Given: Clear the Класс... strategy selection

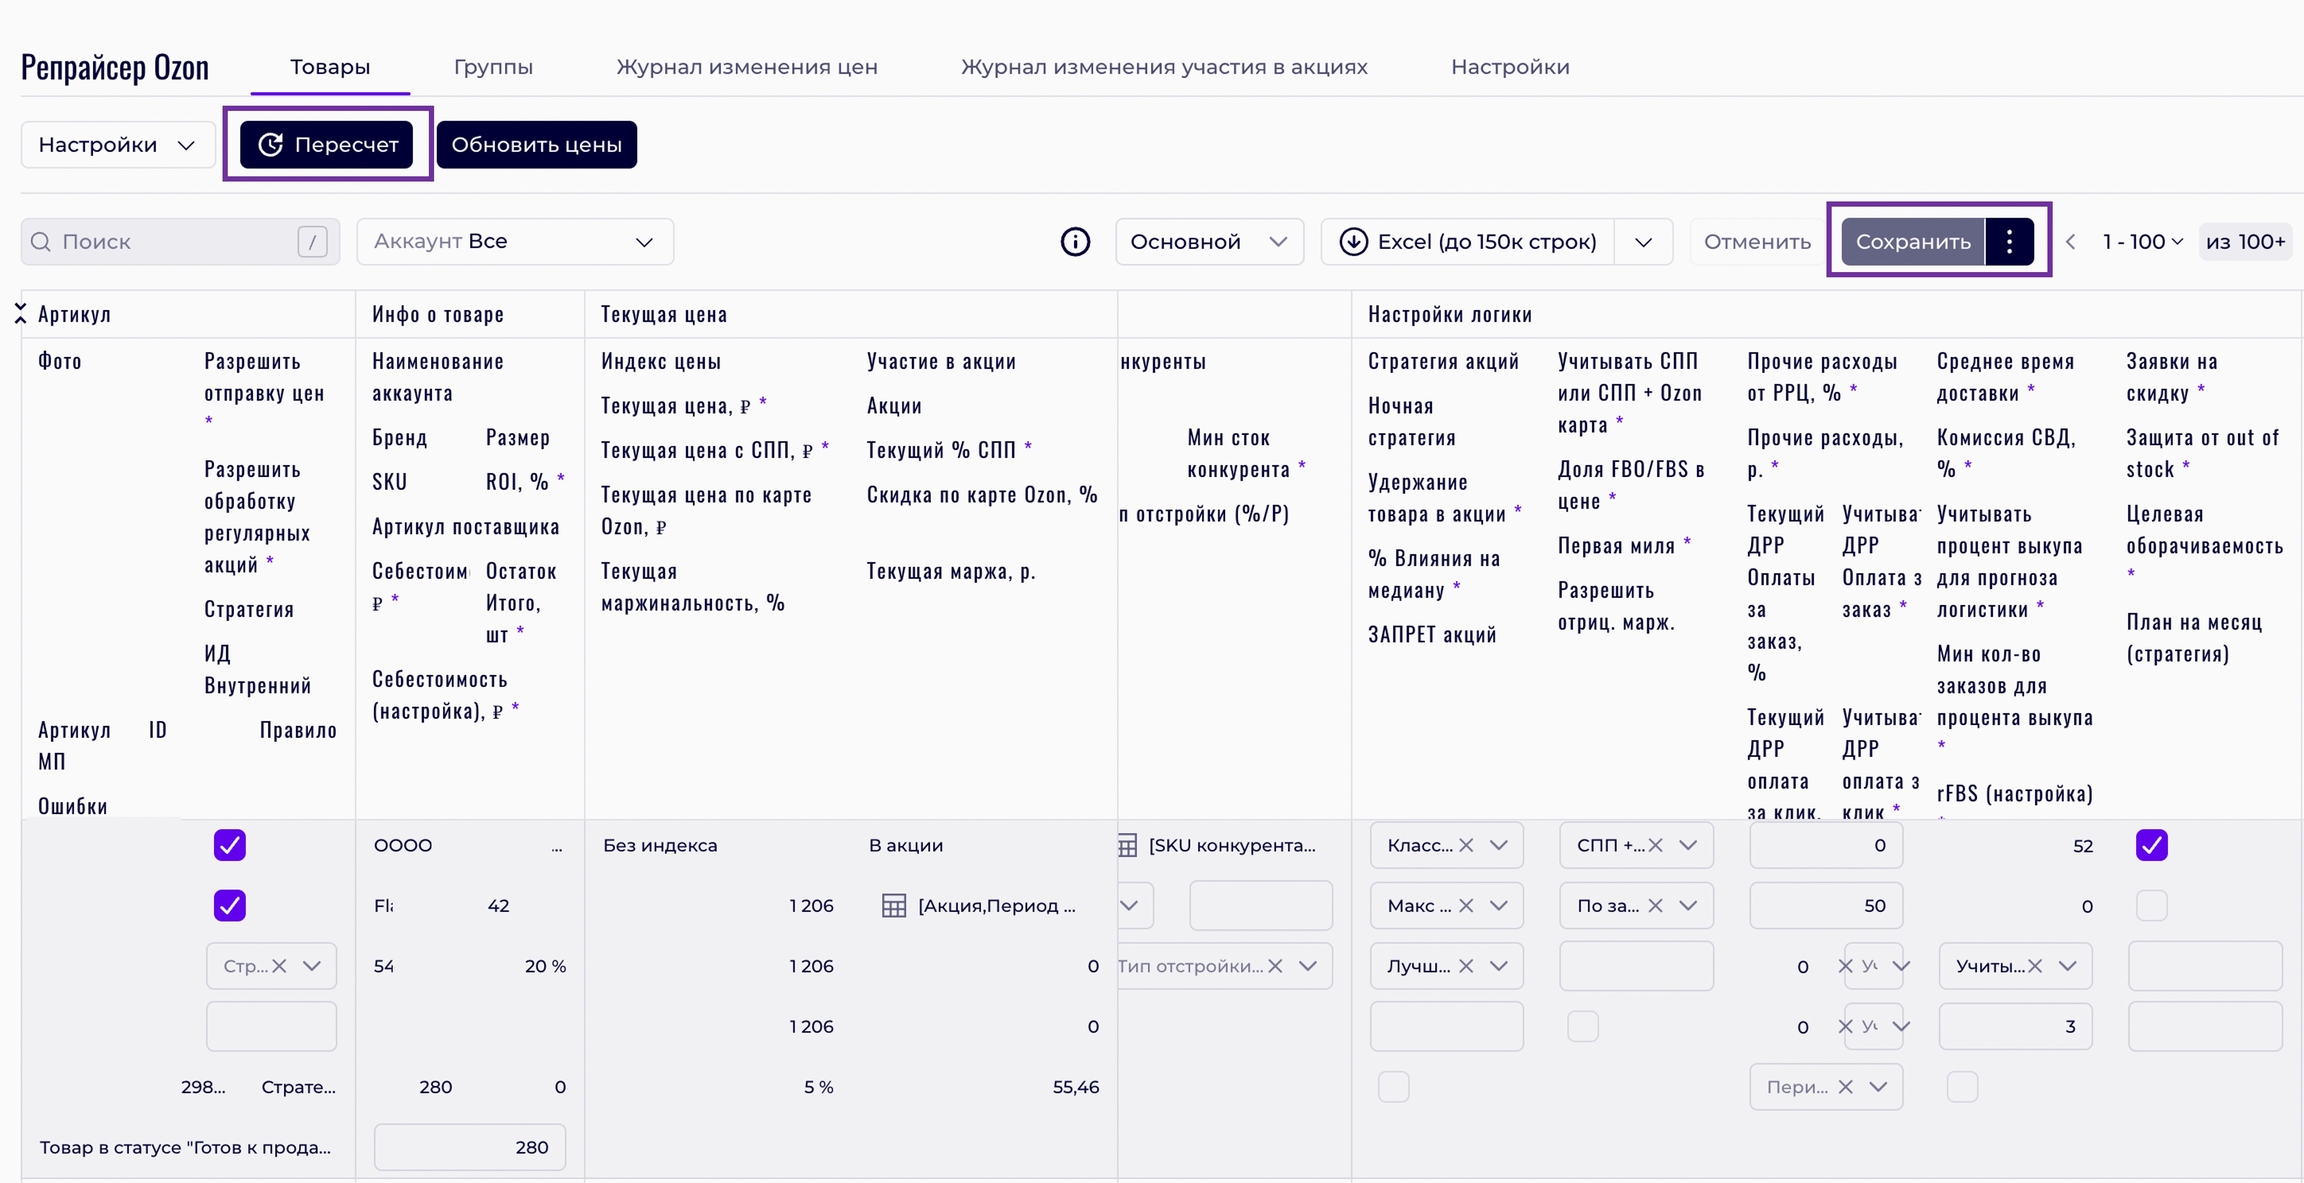Looking at the screenshot, I should 1466,846.
